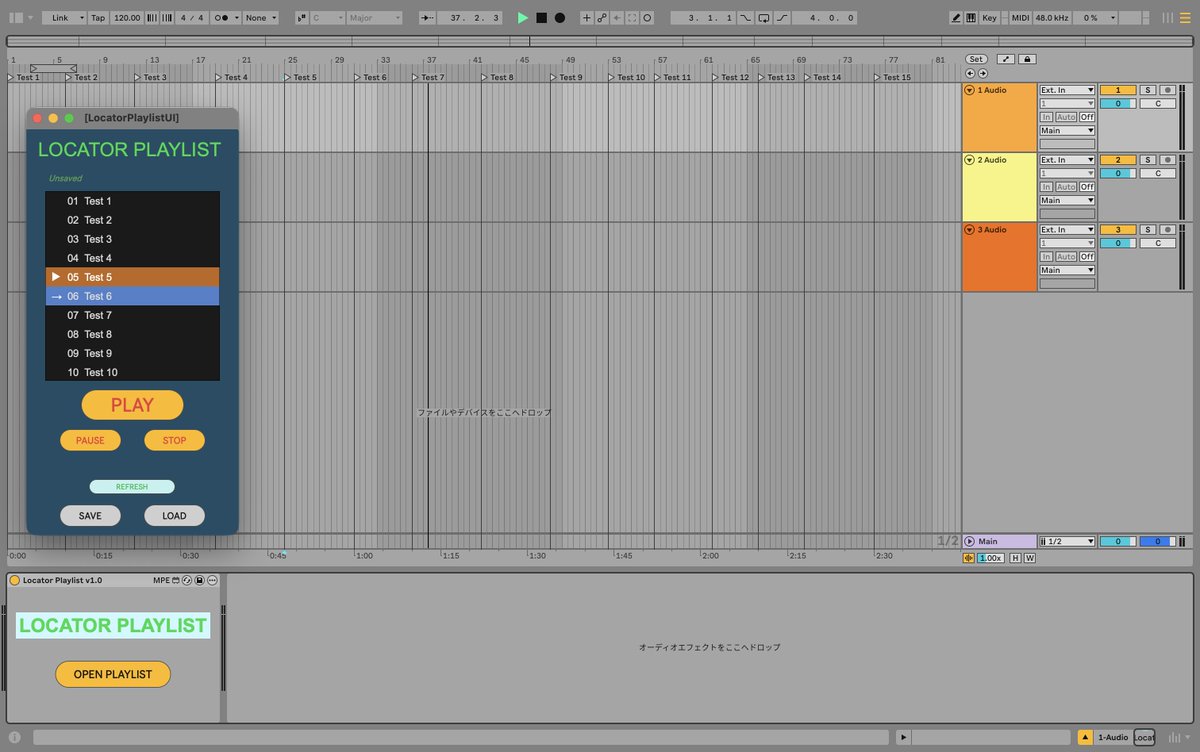1200x752 pixels.
Task: Open the device options ellipsis menu
Action: [x=212, y=580]
